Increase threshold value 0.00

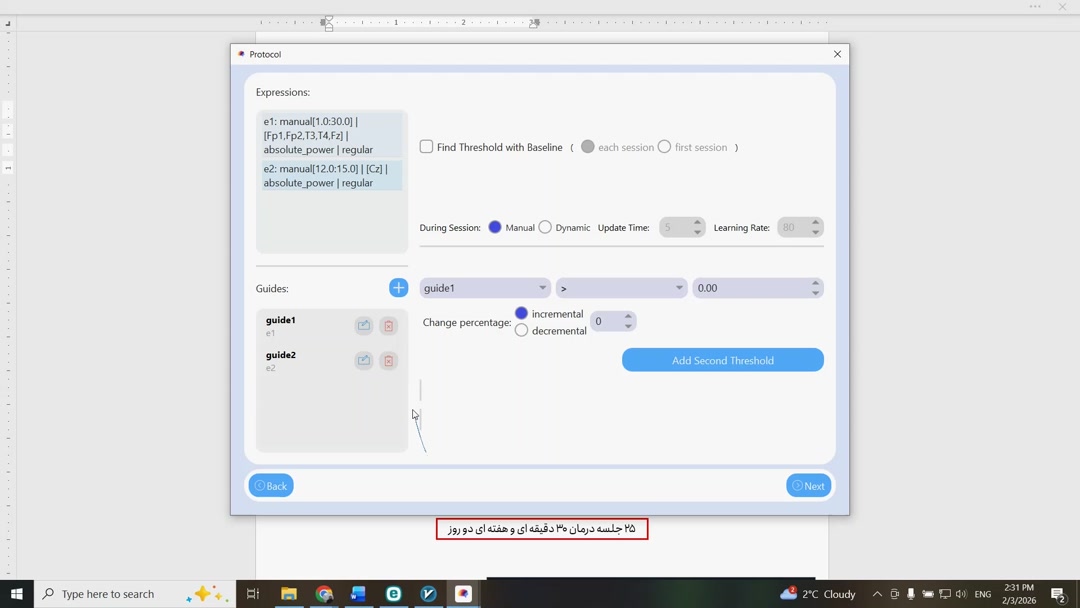(x=815, y=283)
